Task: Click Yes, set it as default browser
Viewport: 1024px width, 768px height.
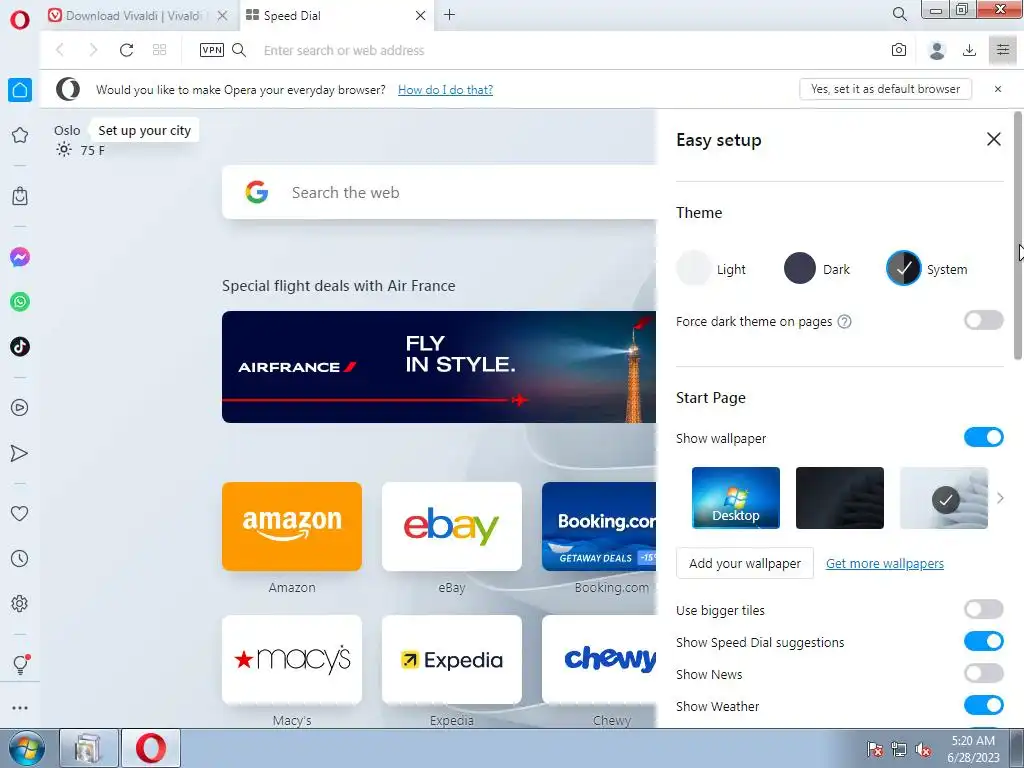Action: [x=885, y=89]
